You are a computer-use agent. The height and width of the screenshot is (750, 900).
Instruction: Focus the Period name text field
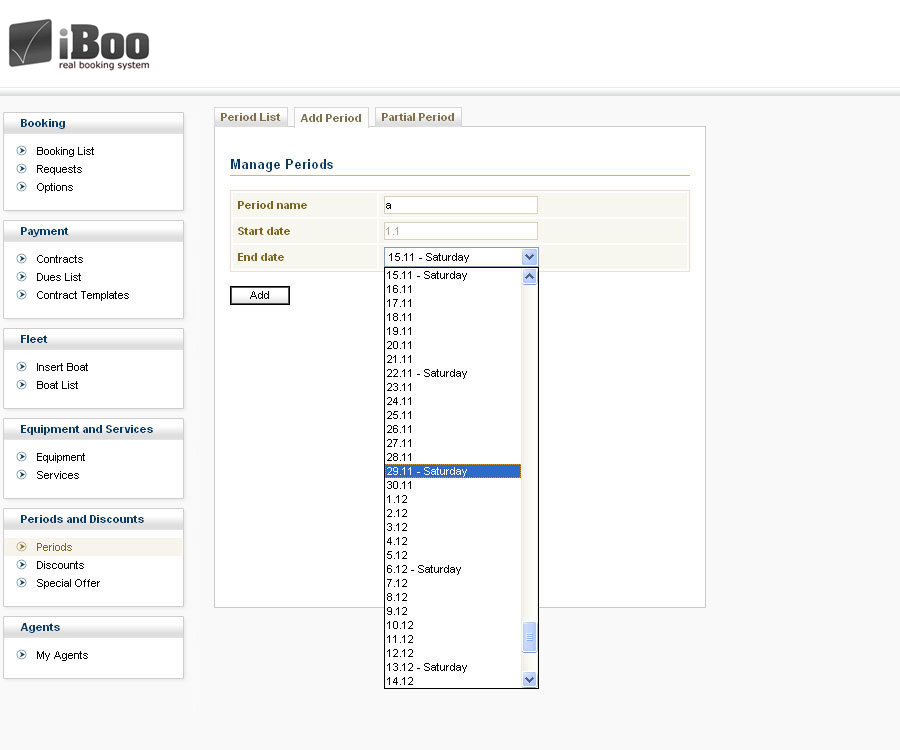tap(460, 205)
